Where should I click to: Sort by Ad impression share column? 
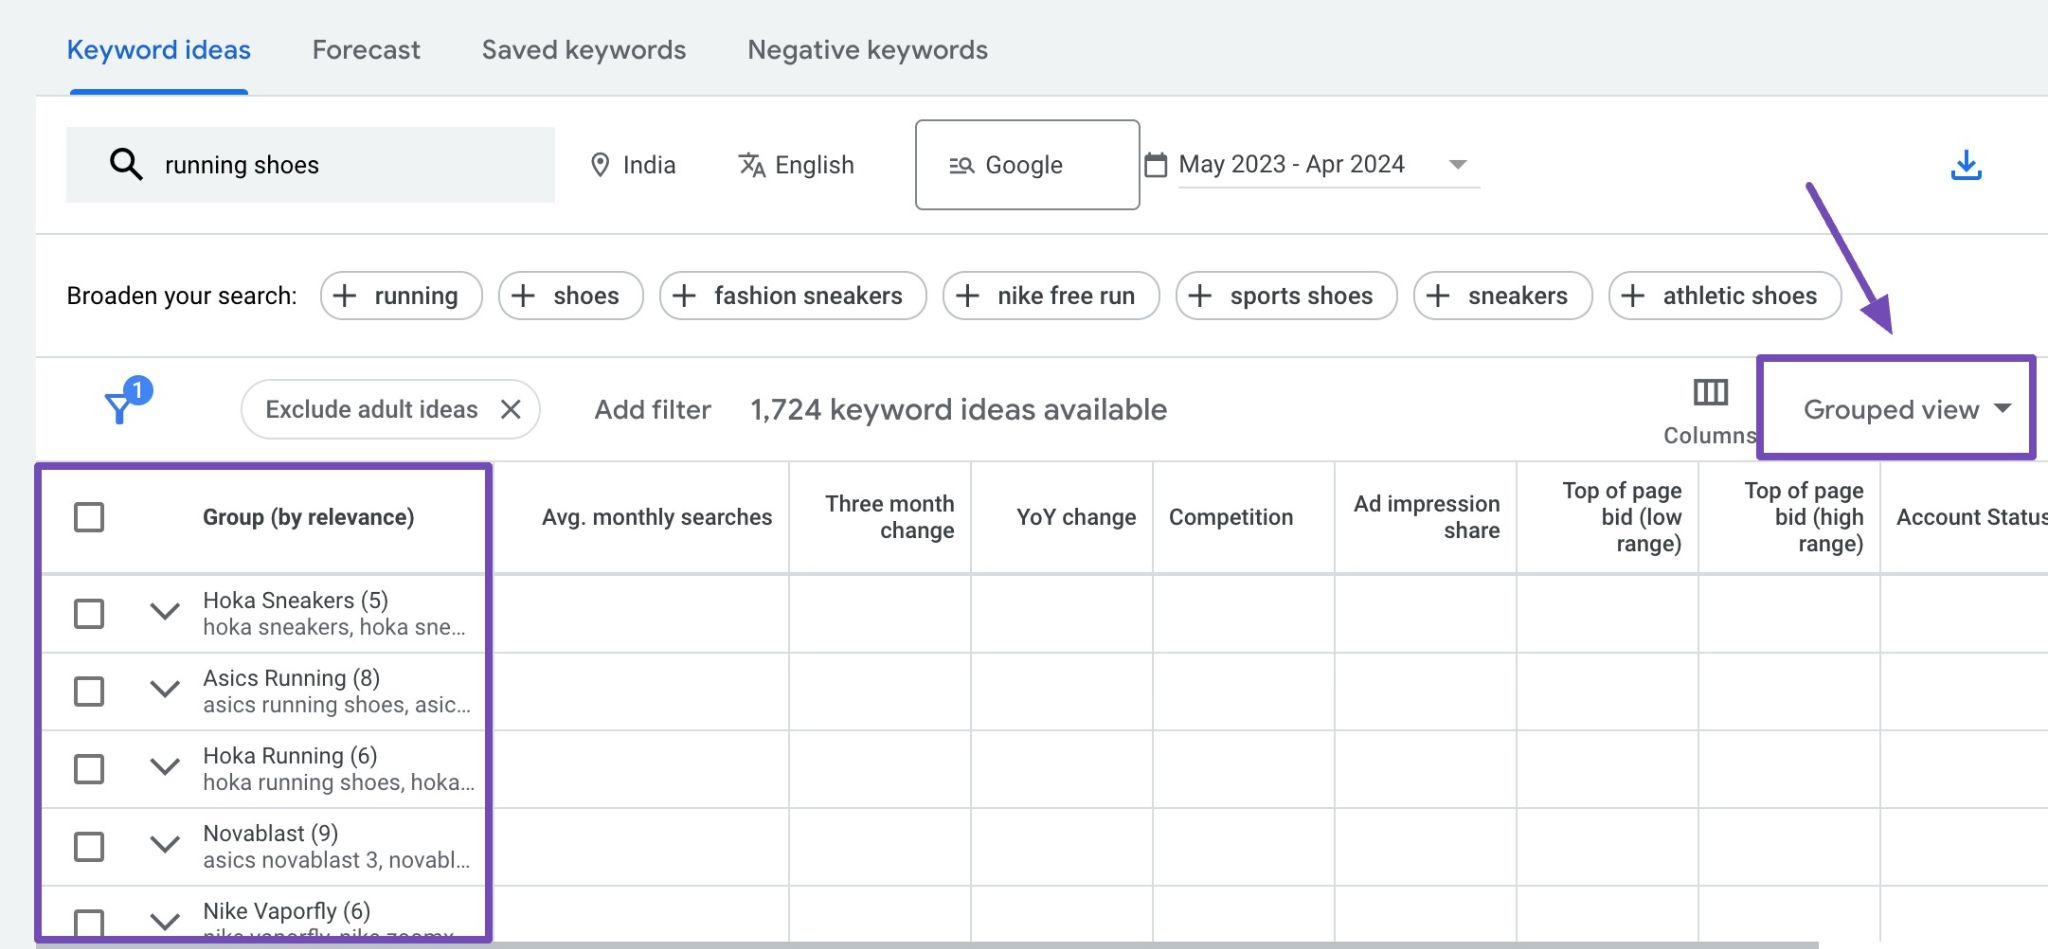click(1427, 517)
